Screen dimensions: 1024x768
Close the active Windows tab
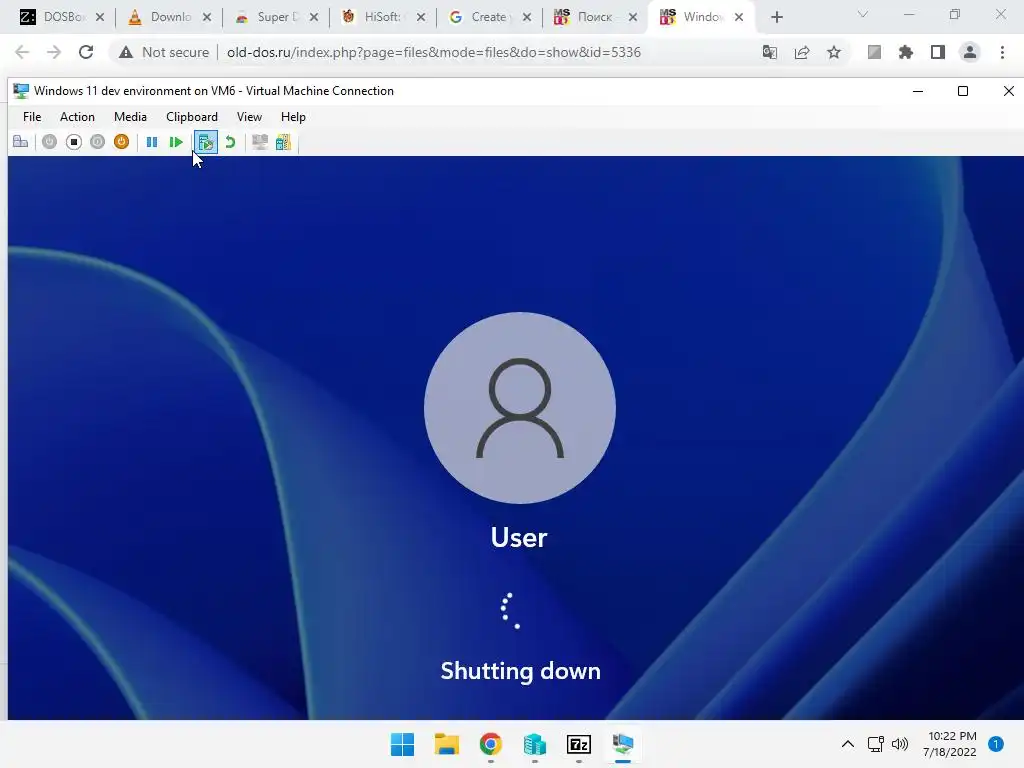[x=739, y=17]
